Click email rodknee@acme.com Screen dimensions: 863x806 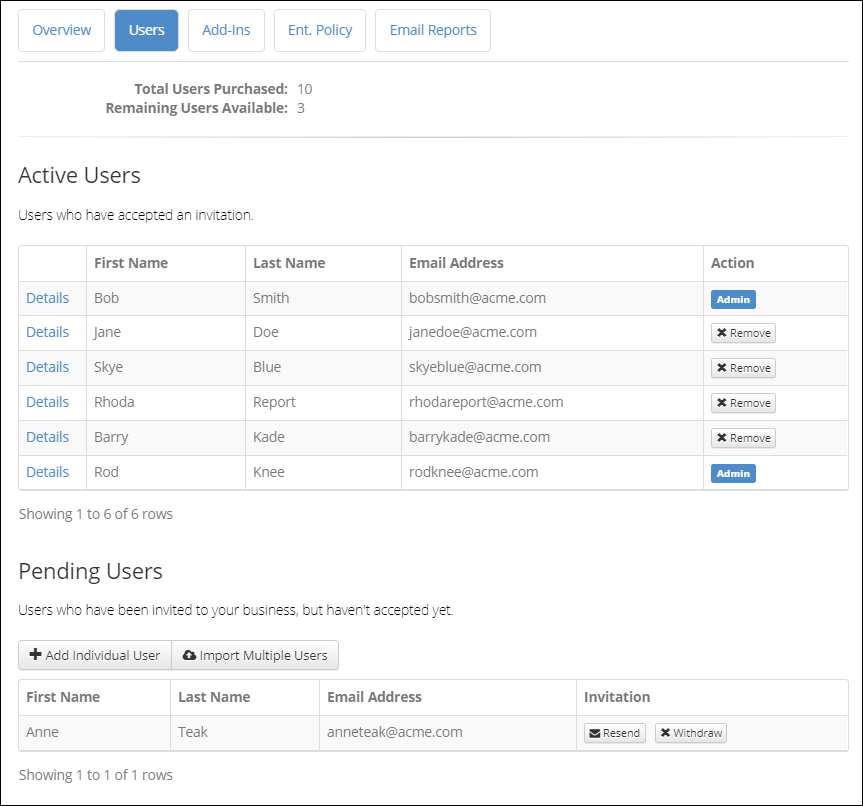point(473,472)
